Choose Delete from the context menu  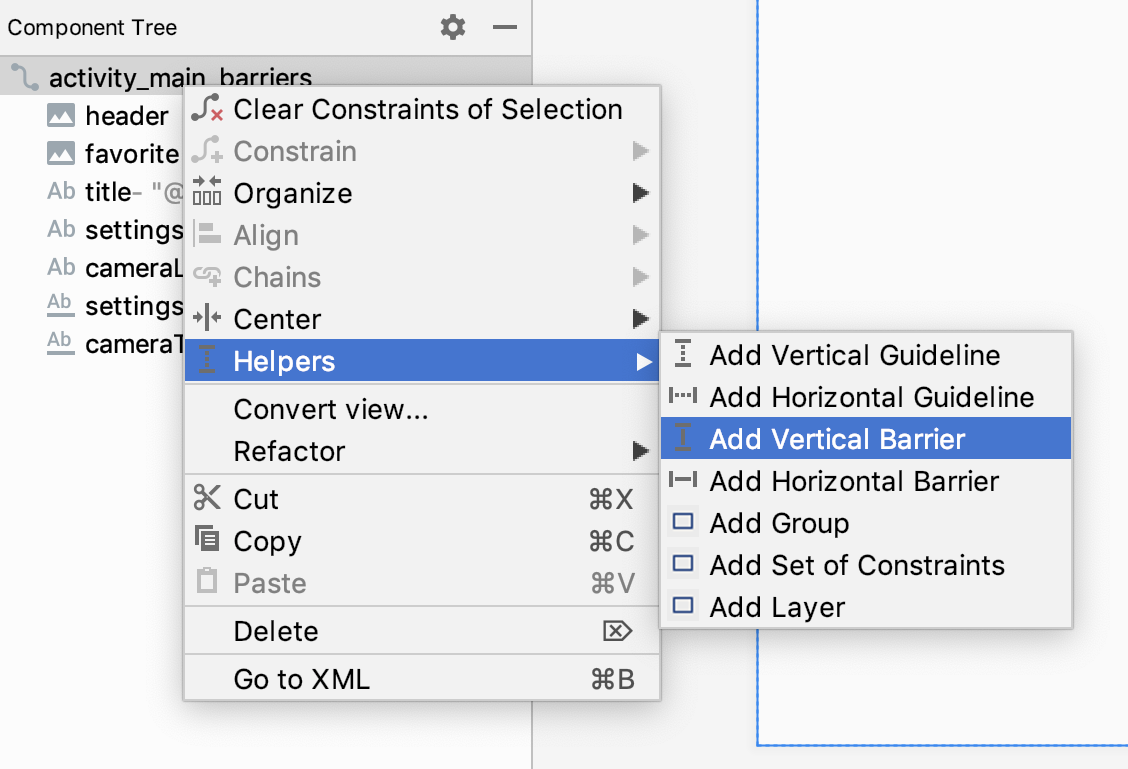pyautogui.click(x=276, y=631)
